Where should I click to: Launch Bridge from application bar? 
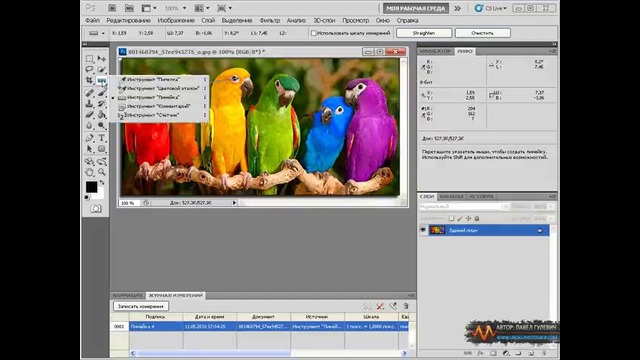coord(112,8)
